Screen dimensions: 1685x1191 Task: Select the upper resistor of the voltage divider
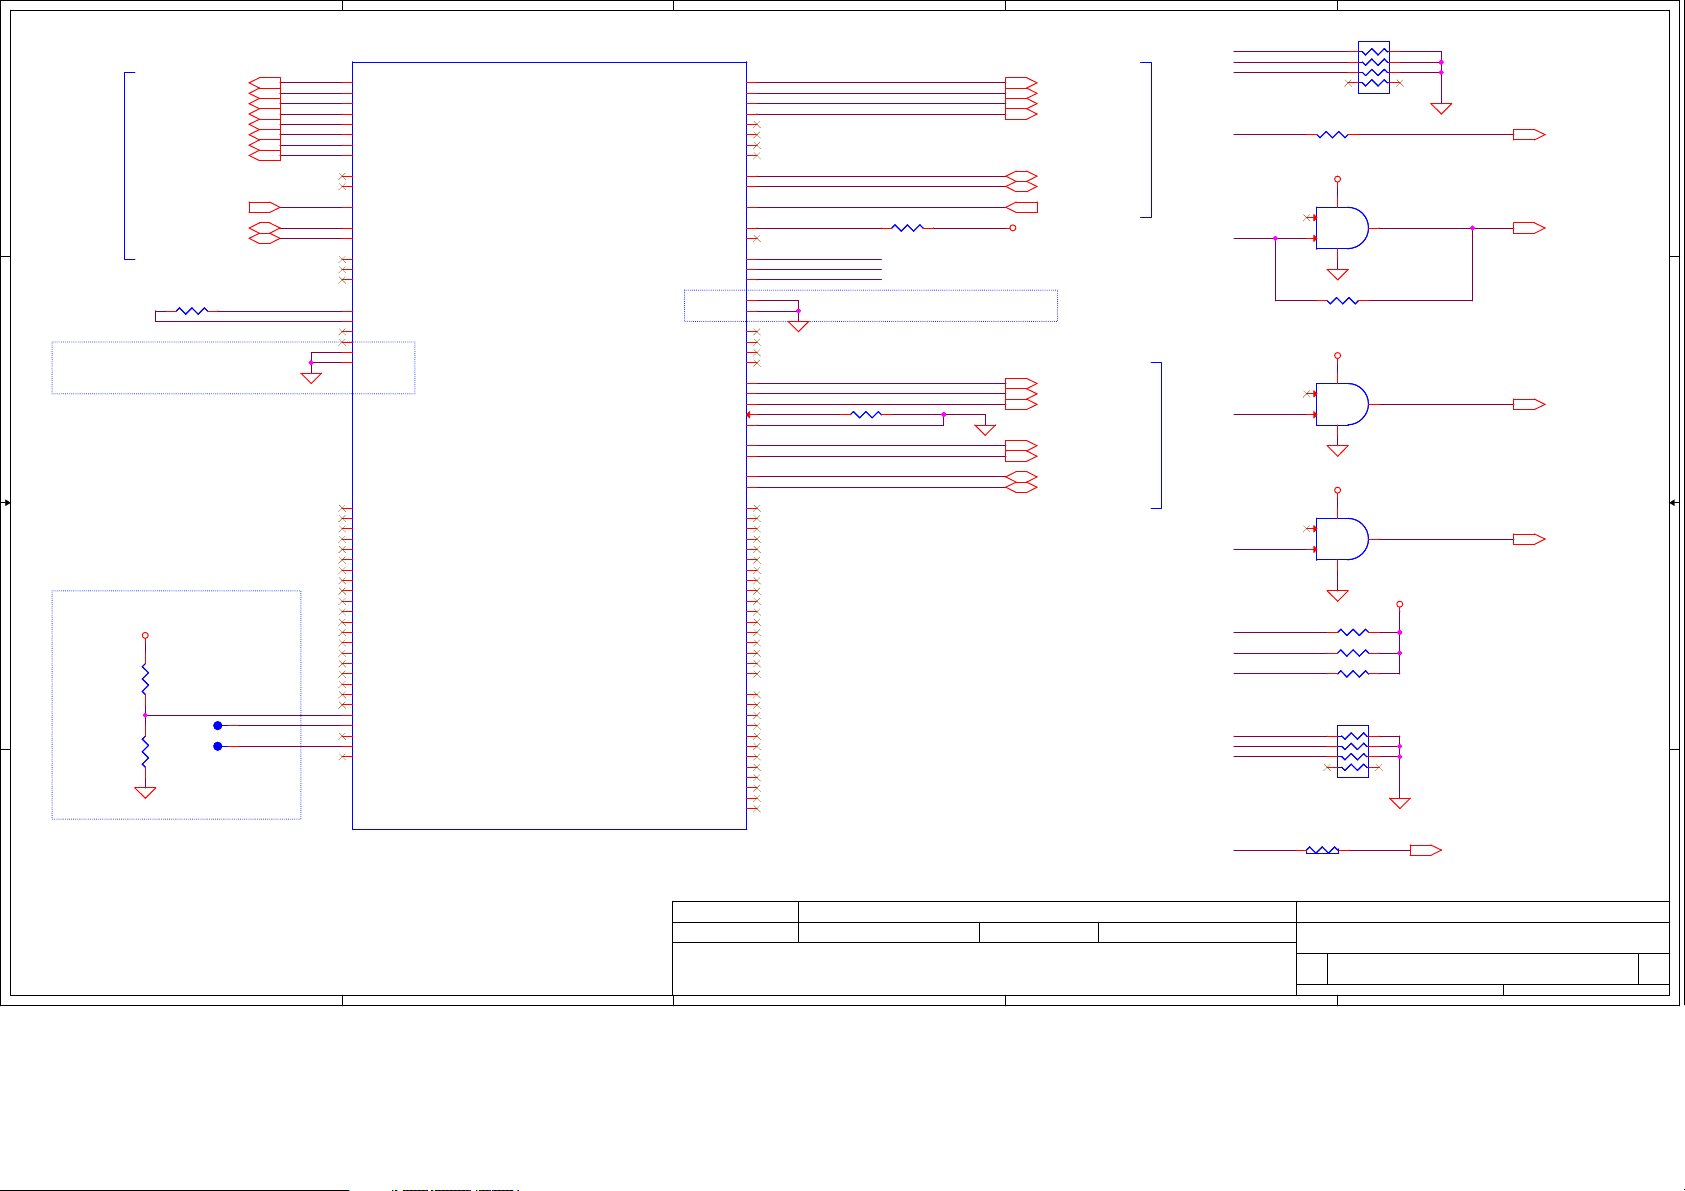pos(145,679)
